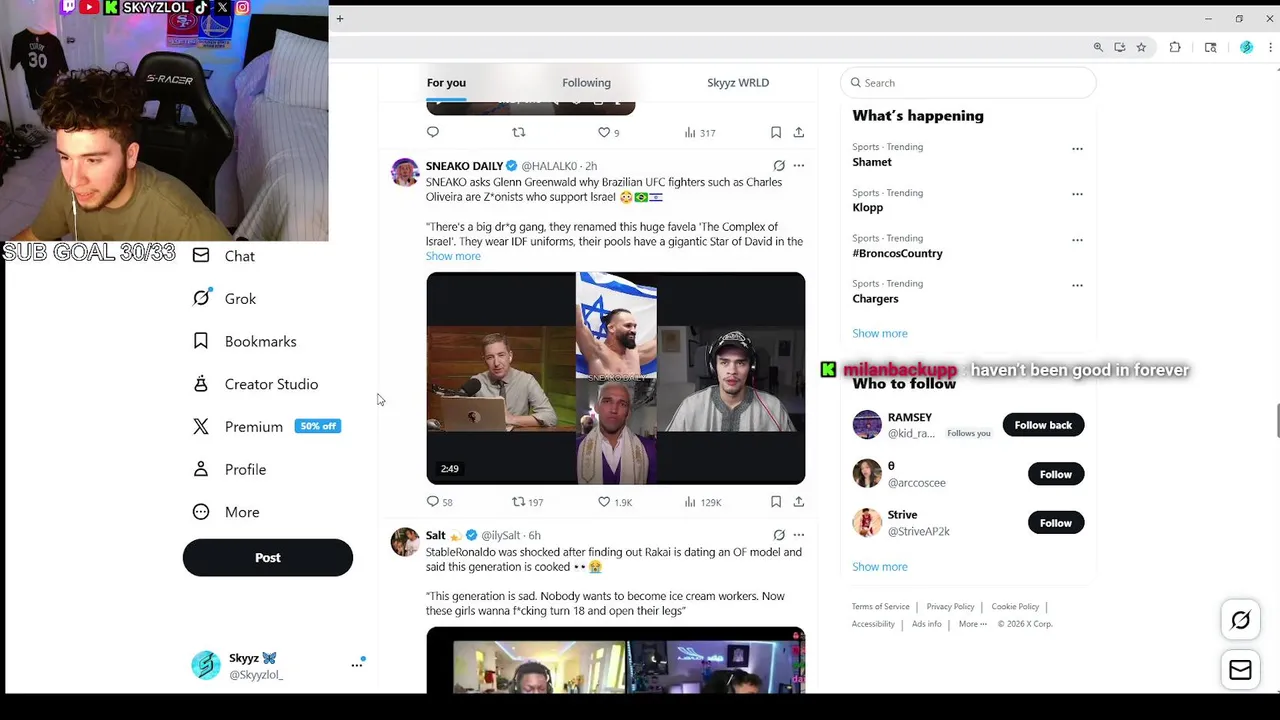Click Grok explain icon on Salt post
This screenshot has height=720, width=1280.
[x=779, y=535]
